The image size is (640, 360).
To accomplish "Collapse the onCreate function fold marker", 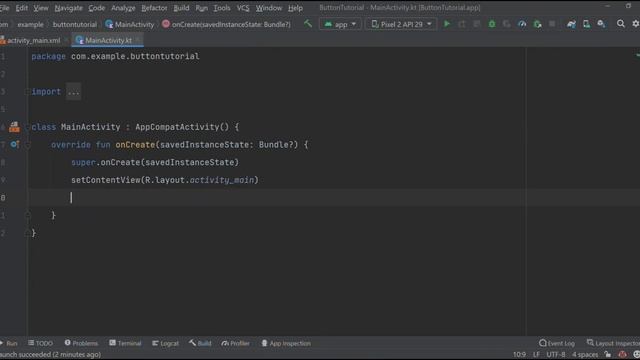I will click(x=28, y=144).
